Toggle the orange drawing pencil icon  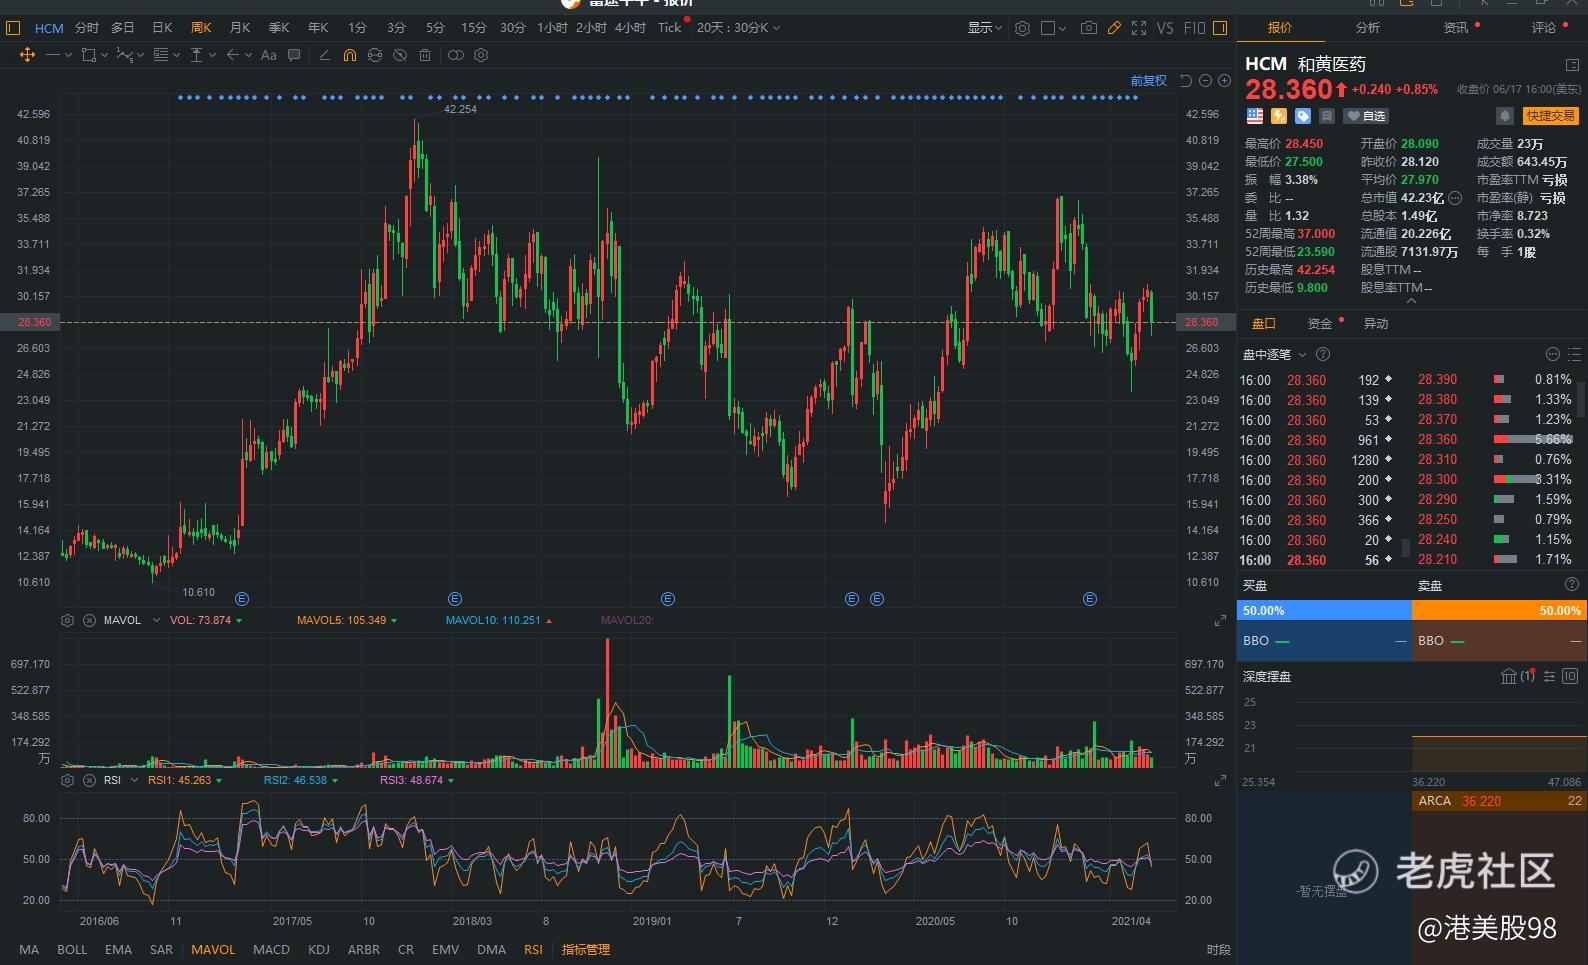click(1113, 28)
